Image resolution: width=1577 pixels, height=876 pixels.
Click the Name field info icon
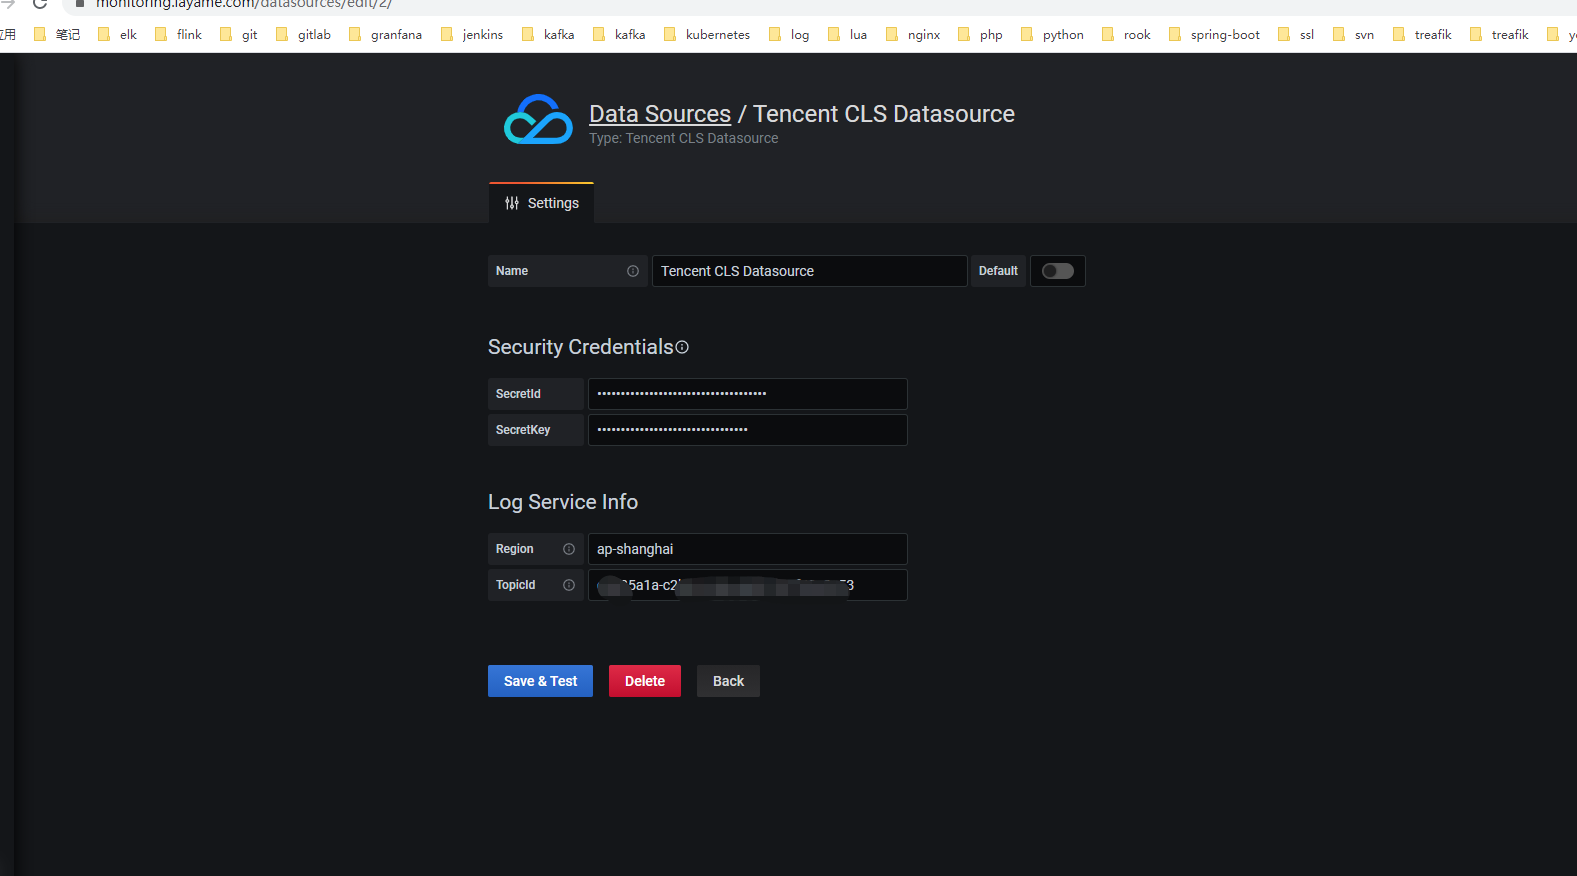pyautogui.click(x=633, y=271)
